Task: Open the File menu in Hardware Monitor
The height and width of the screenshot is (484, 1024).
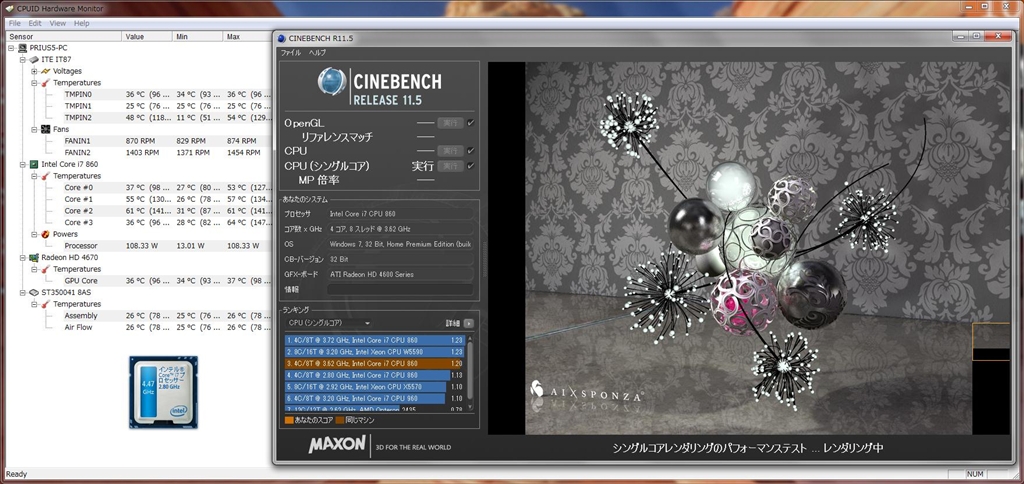Action: (x=14, y=24)
